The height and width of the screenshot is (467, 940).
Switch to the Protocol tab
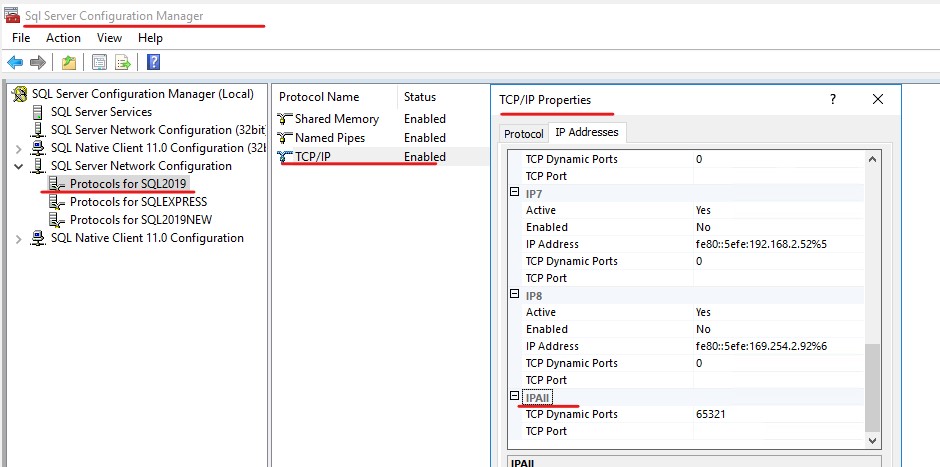pos(524,134)
